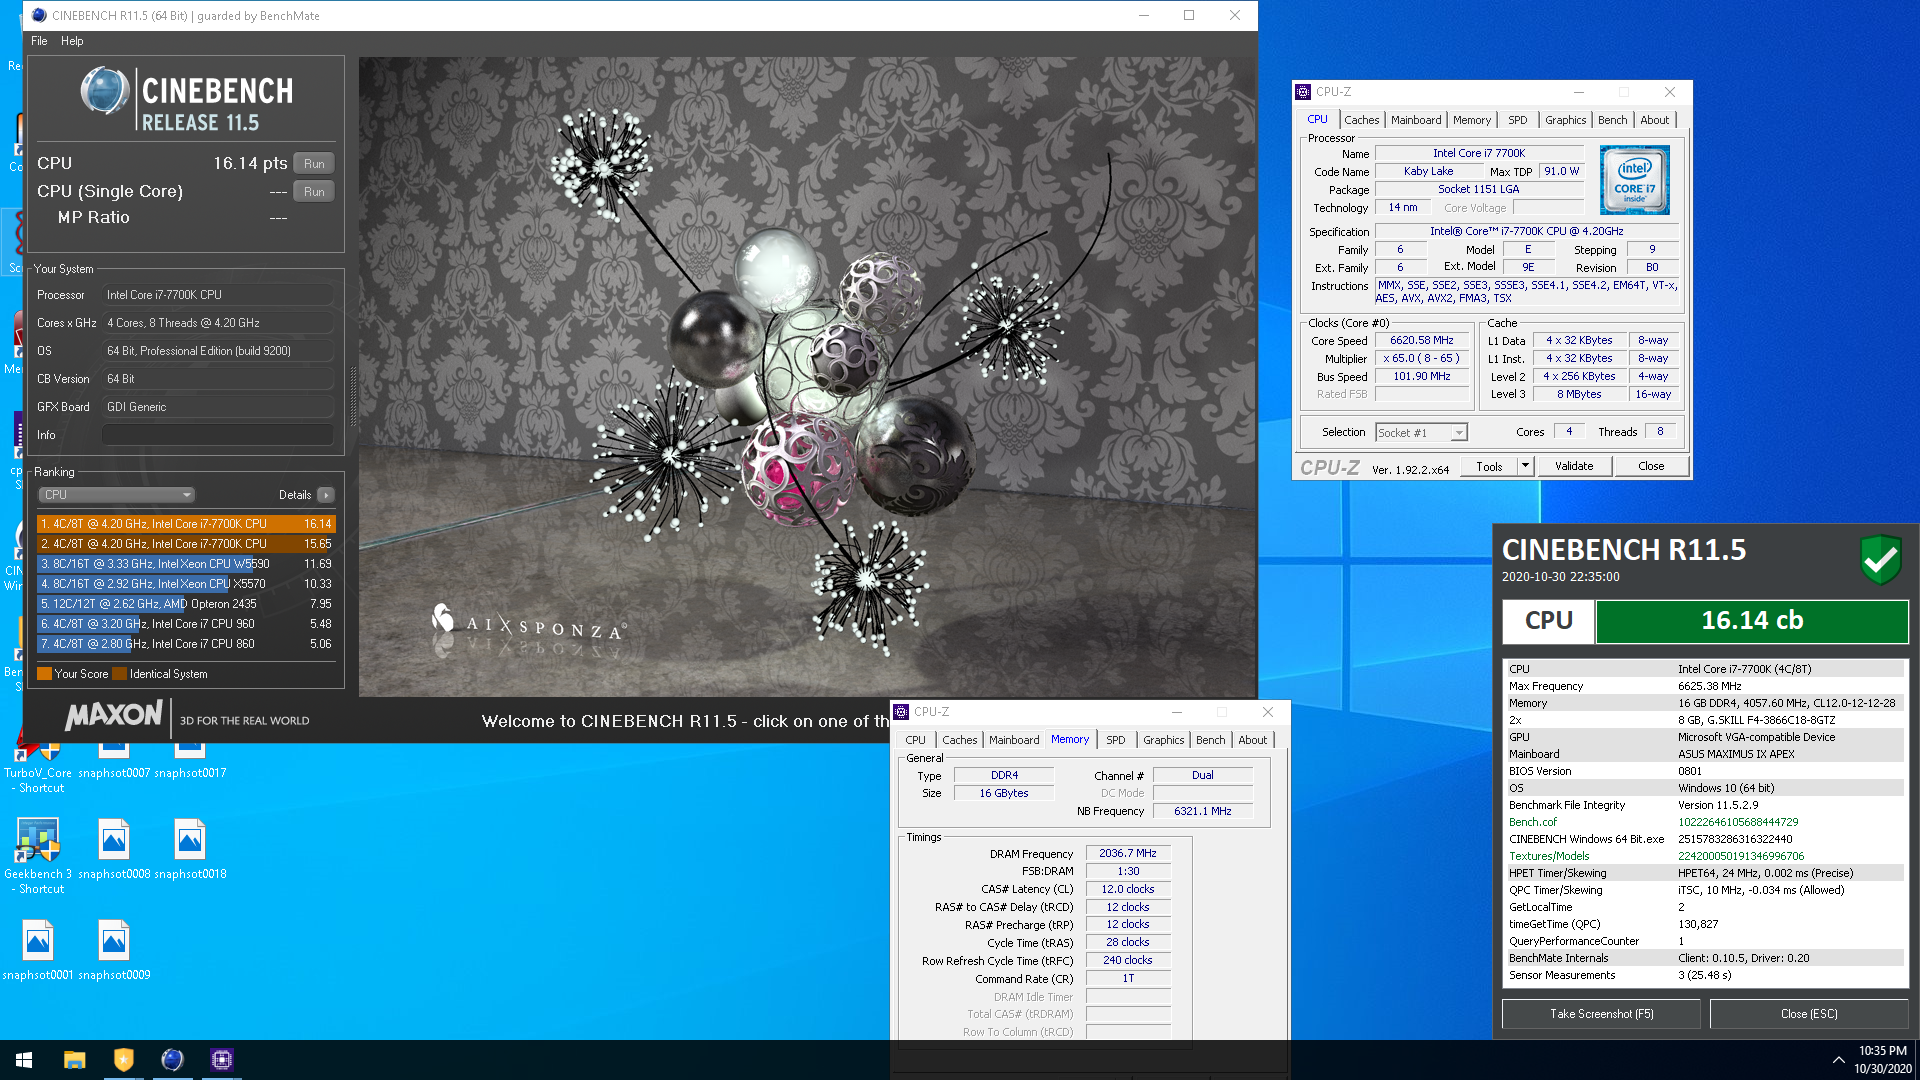The height and width of the screenshot is (1080, 1920).
Task: Expand the Tools dropdown arrow
Action: click(1525, 467)
